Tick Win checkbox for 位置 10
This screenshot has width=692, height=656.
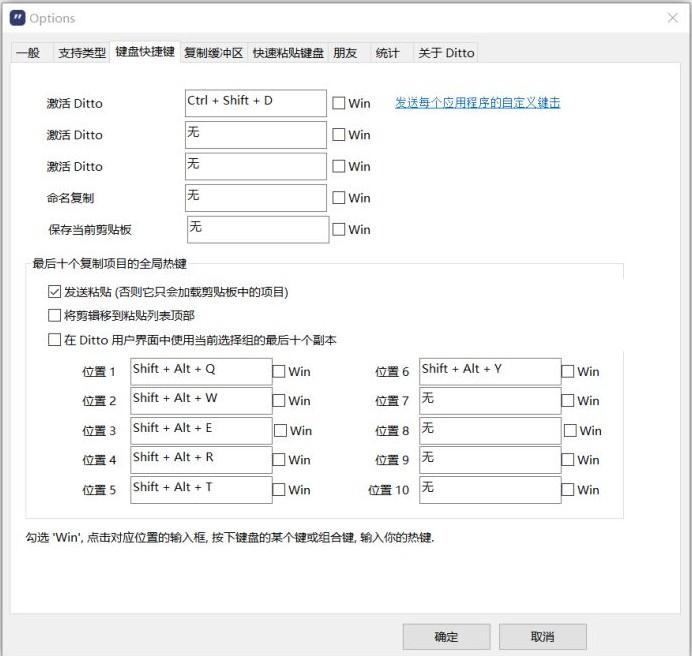(568, 490)
